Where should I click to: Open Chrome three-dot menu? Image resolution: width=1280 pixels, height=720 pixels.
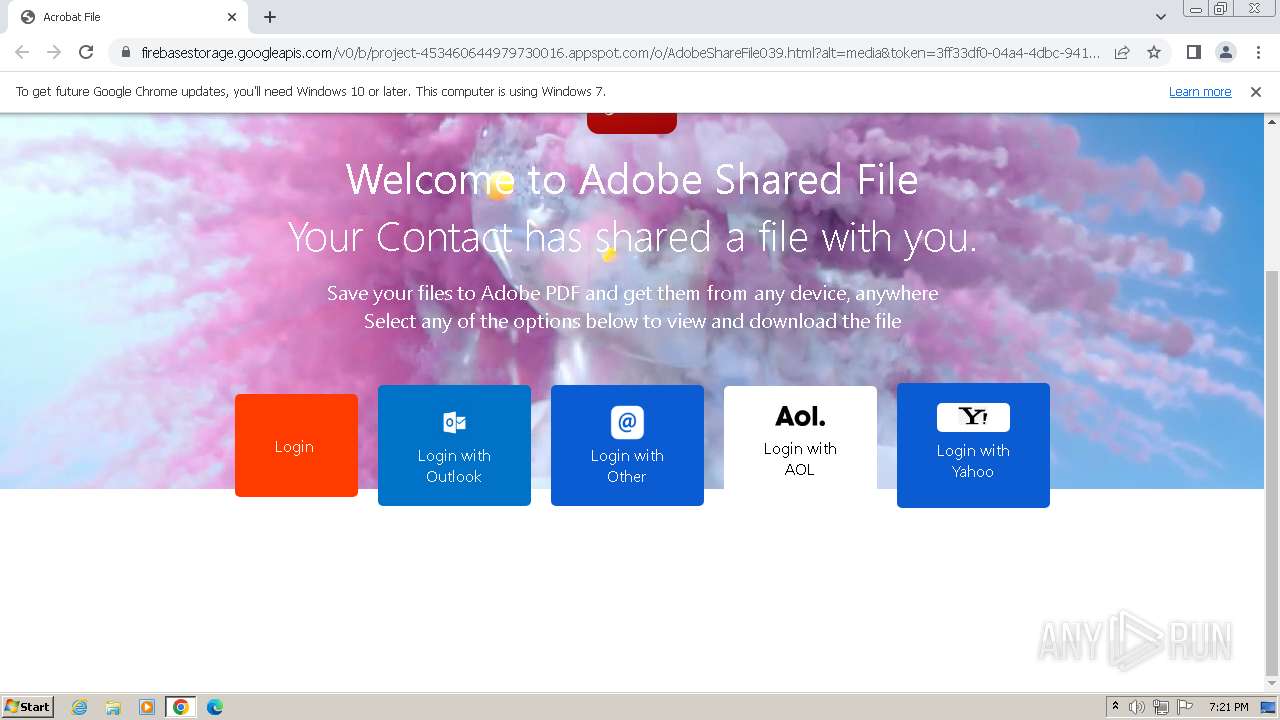[x=1258, y=52]
